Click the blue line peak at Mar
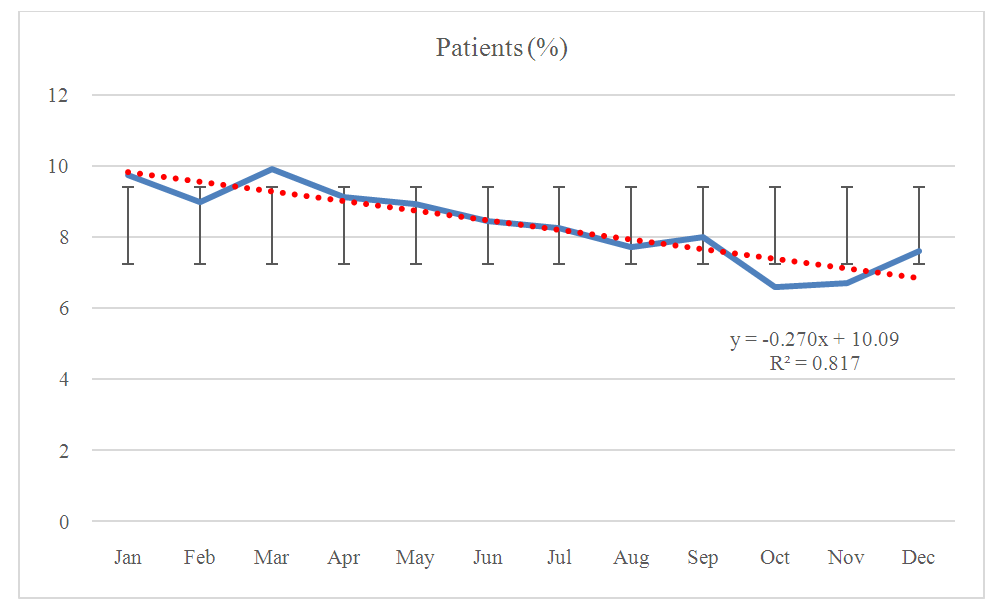Viewport: 1002px width, 615px height. click(272, 170)
